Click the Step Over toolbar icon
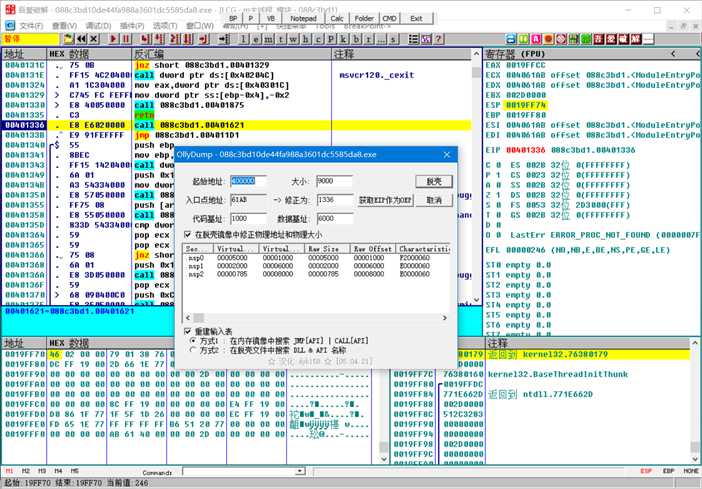Viewport: 702px width, 489px height. pyautogui.click(x=159, y=39)
